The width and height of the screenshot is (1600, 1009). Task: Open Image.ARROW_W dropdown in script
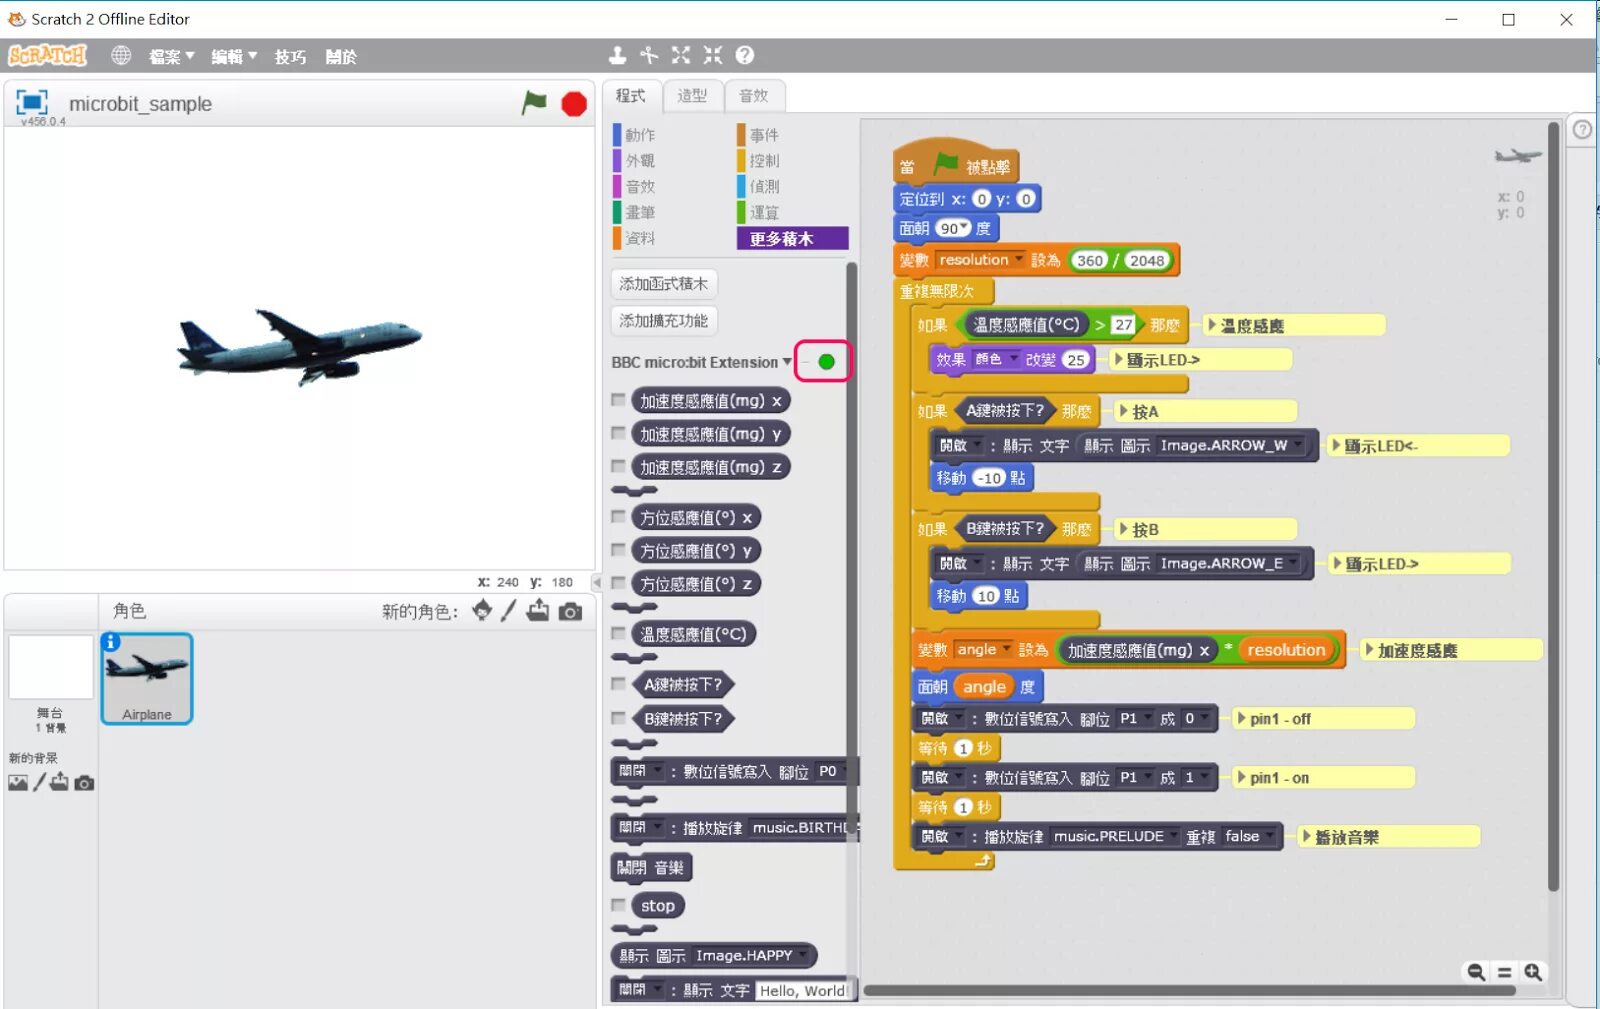point(1298,445)
